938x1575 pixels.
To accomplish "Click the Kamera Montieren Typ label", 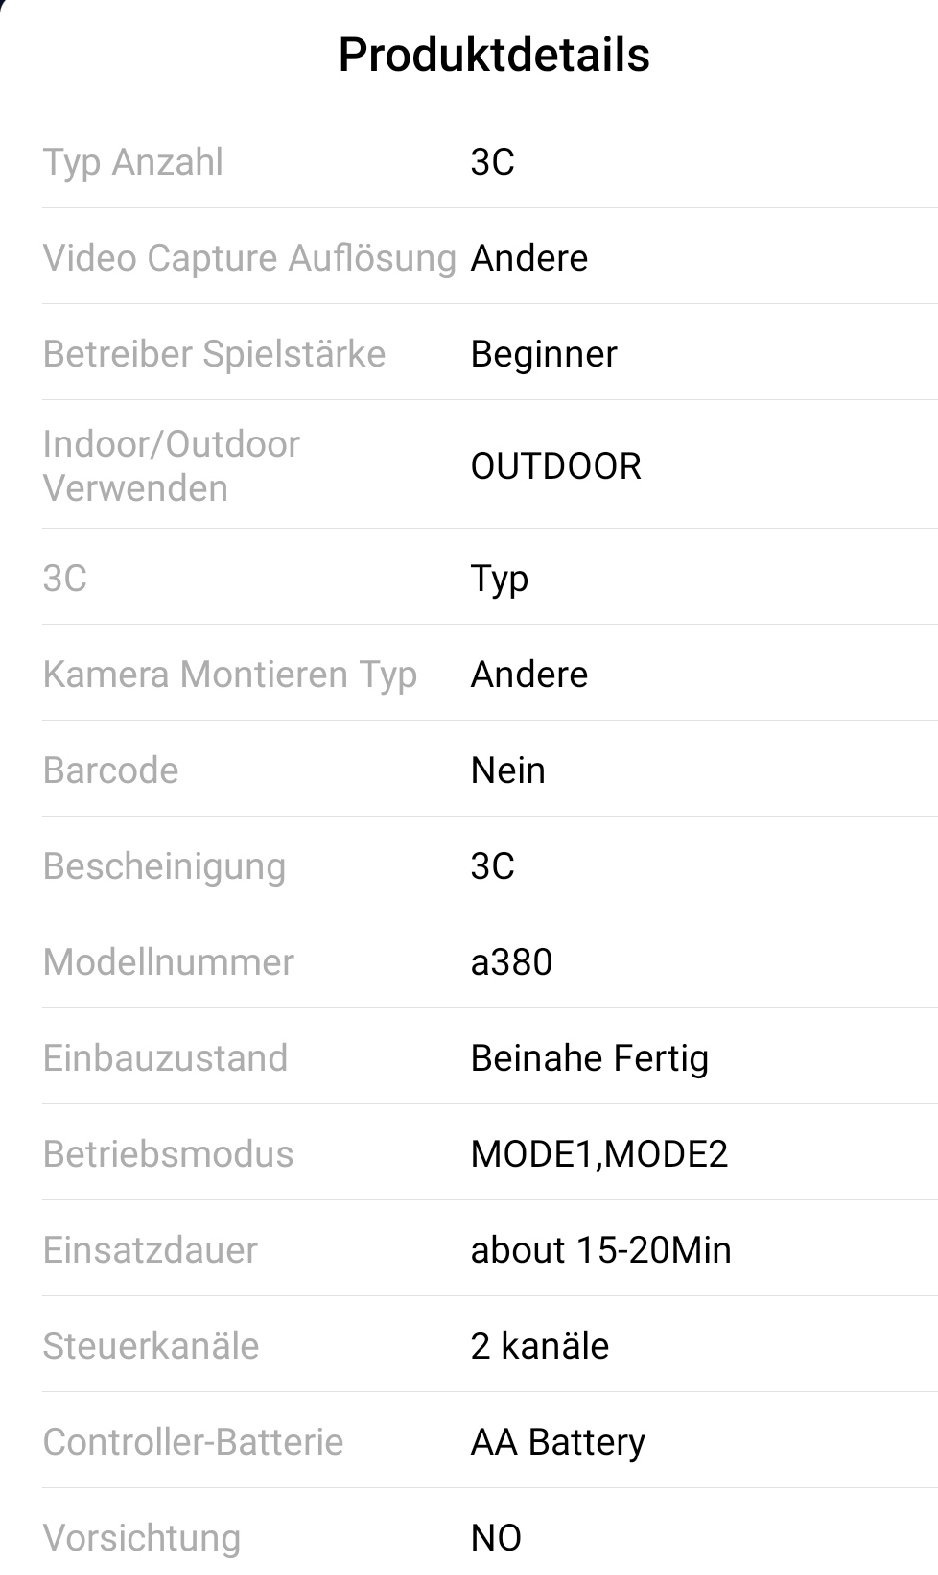I will coord(229,674).
